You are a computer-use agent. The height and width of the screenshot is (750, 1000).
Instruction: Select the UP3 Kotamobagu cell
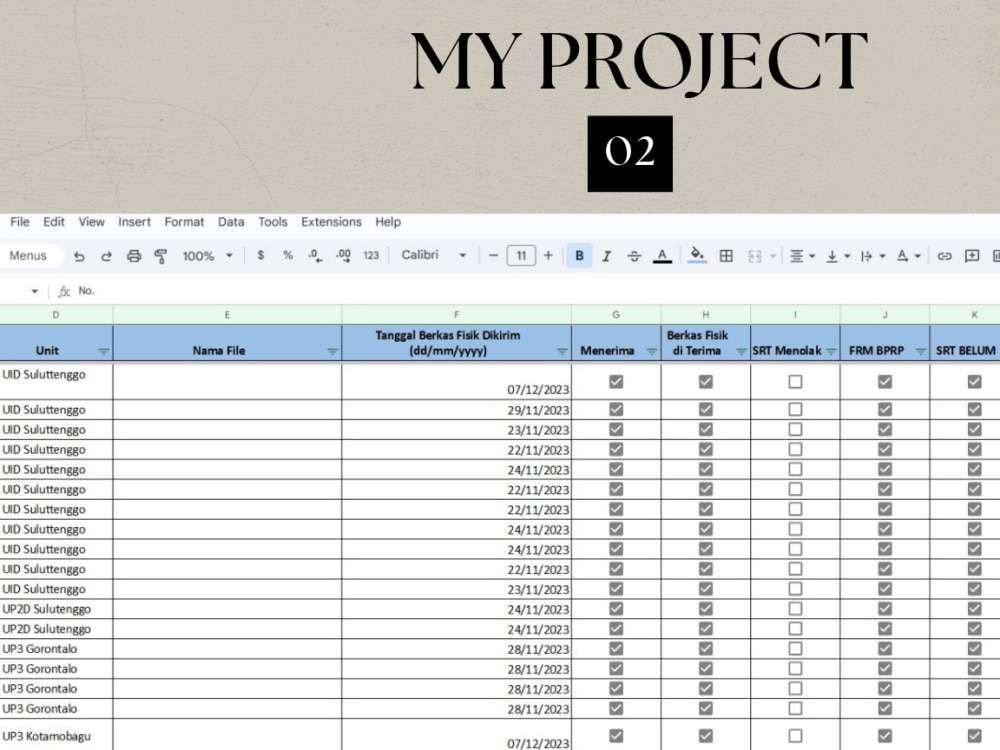(56, 735)
